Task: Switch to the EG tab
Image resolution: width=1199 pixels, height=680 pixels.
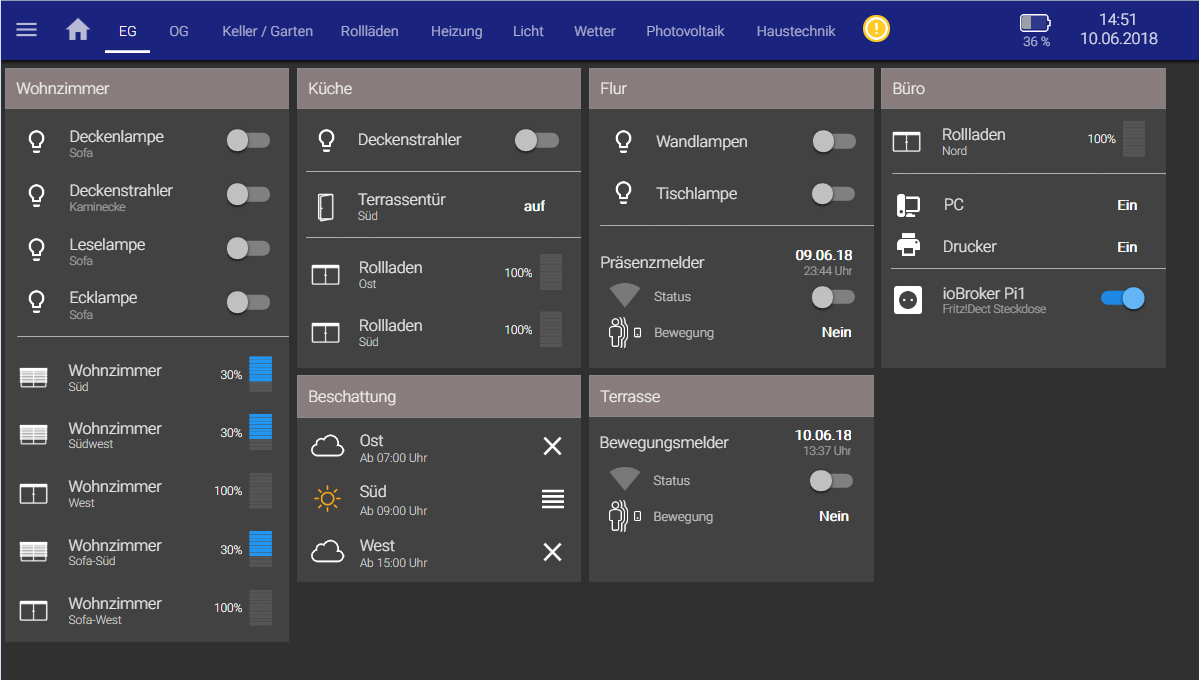Action: tap(128, 31)
